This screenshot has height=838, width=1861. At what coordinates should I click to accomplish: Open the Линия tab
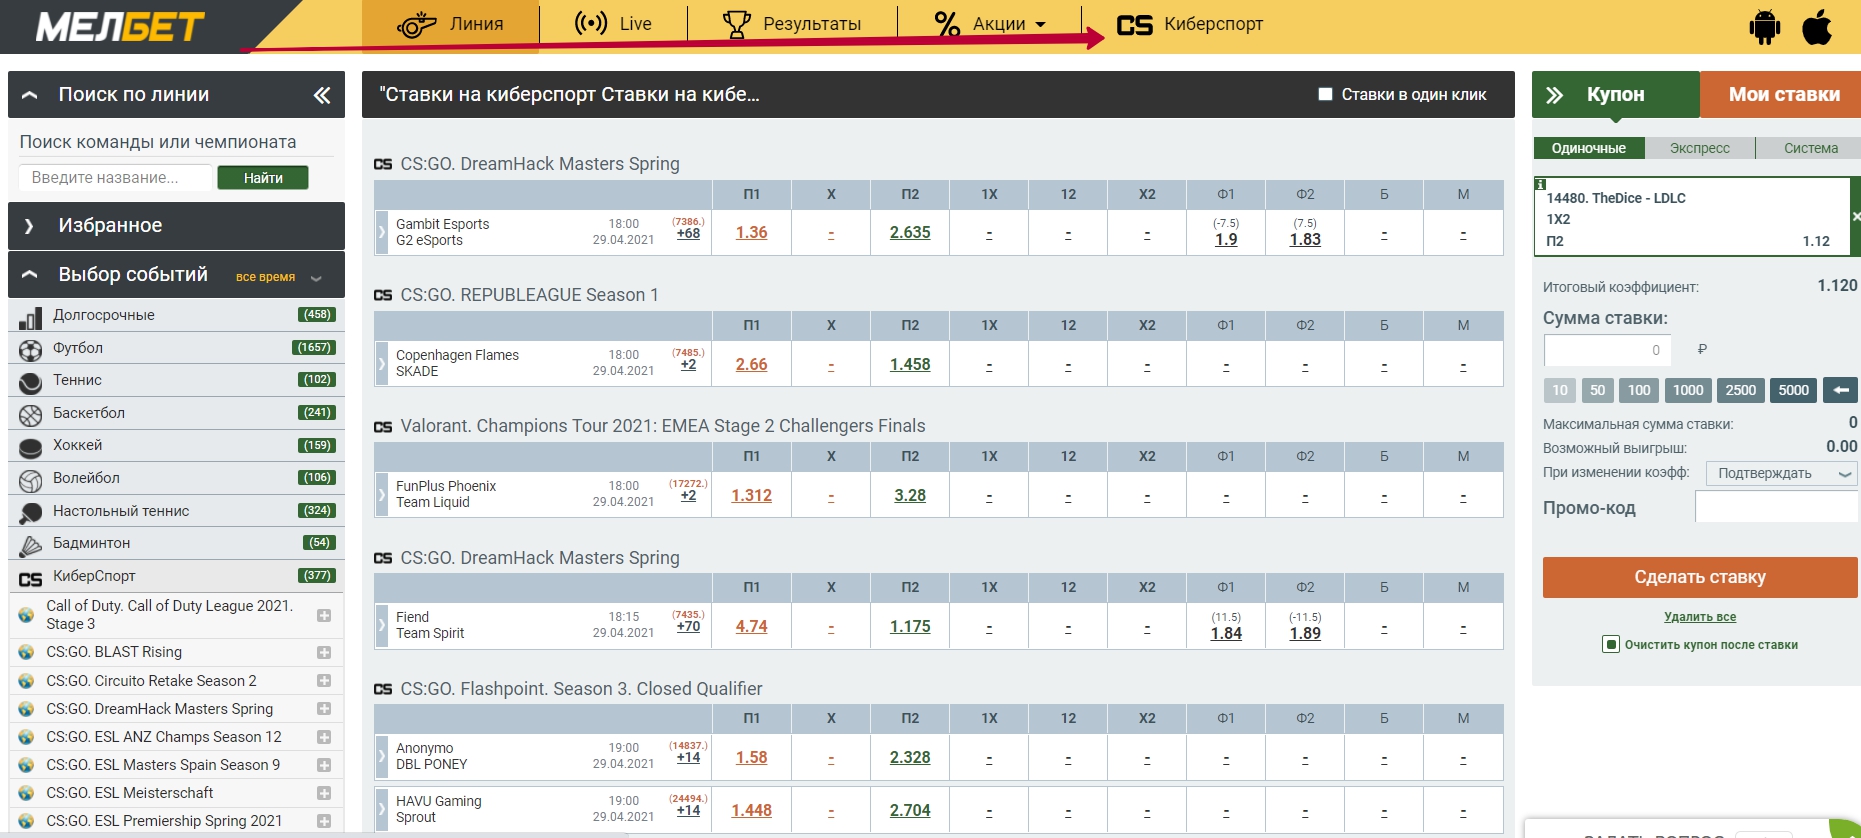pyautogui.click(x=450, y=24)
